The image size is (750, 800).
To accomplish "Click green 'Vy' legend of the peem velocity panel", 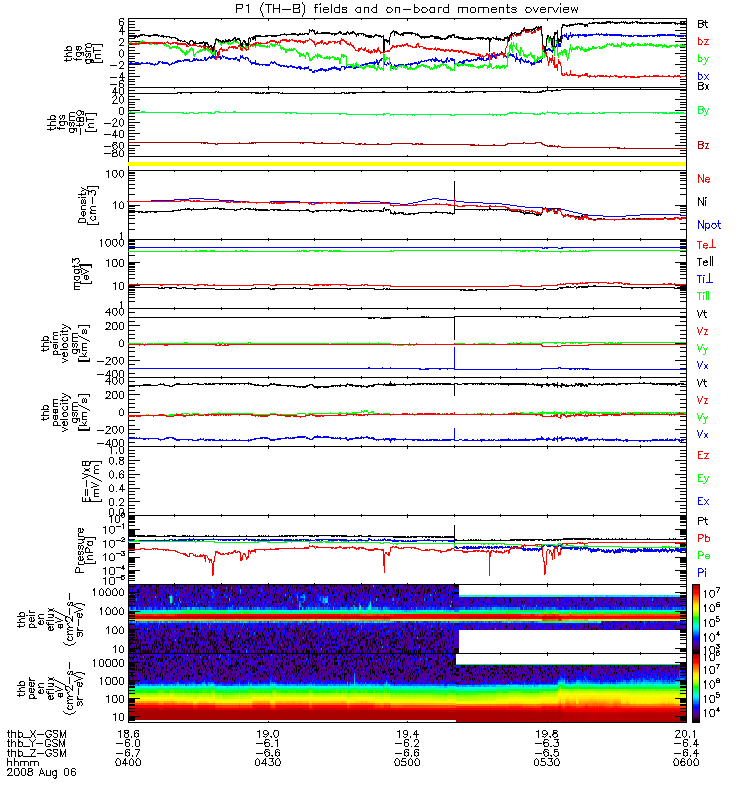I will pos(703,418).
